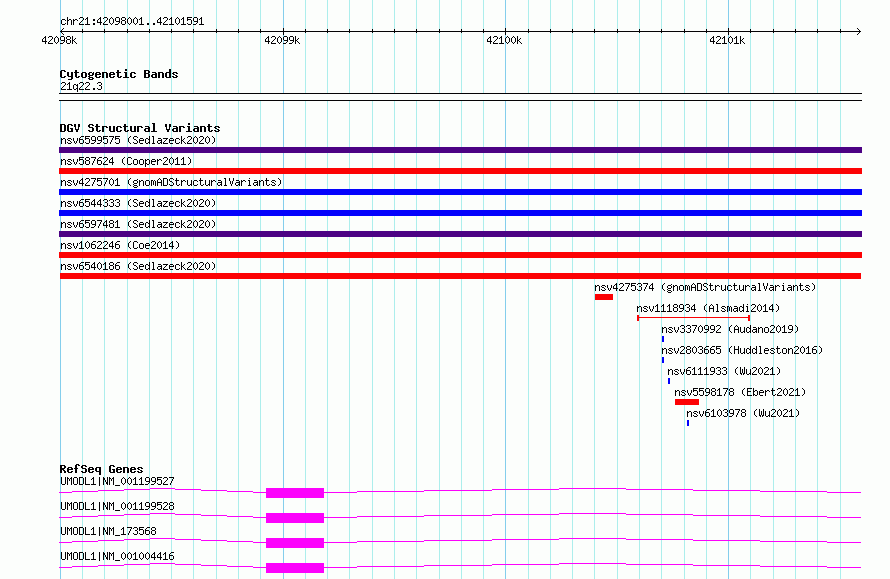Viewport: 890px width, 579px height.
Task: Open the nsv2803665 (Huddleston2016) label
Action: point(742,350)
